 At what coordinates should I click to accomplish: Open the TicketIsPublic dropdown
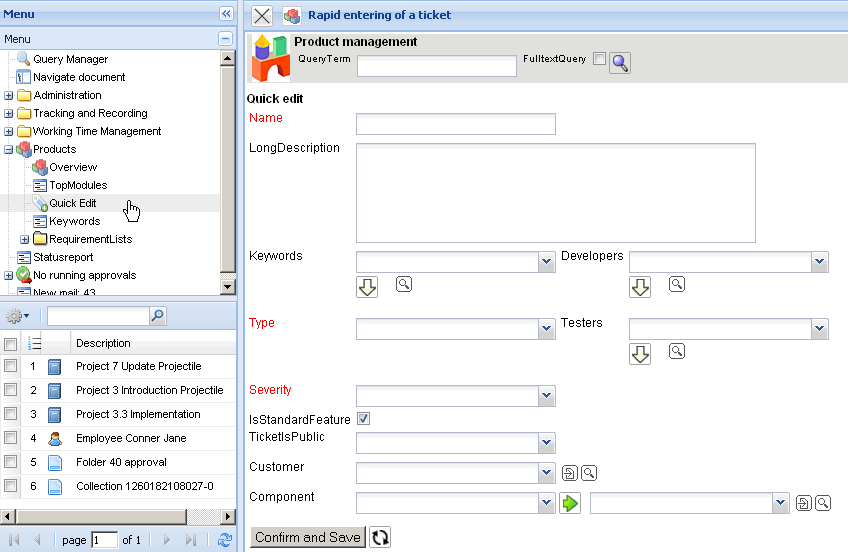(547, 443)
